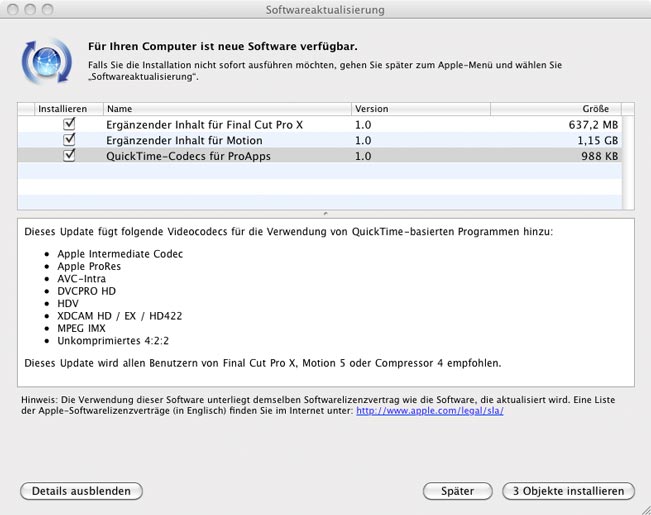Image resolution: width=651 pixels, height=515 pixels.
Task: Open the apple.com/legal/sla link
Action: pyautogui.click(x=429, y=410)
